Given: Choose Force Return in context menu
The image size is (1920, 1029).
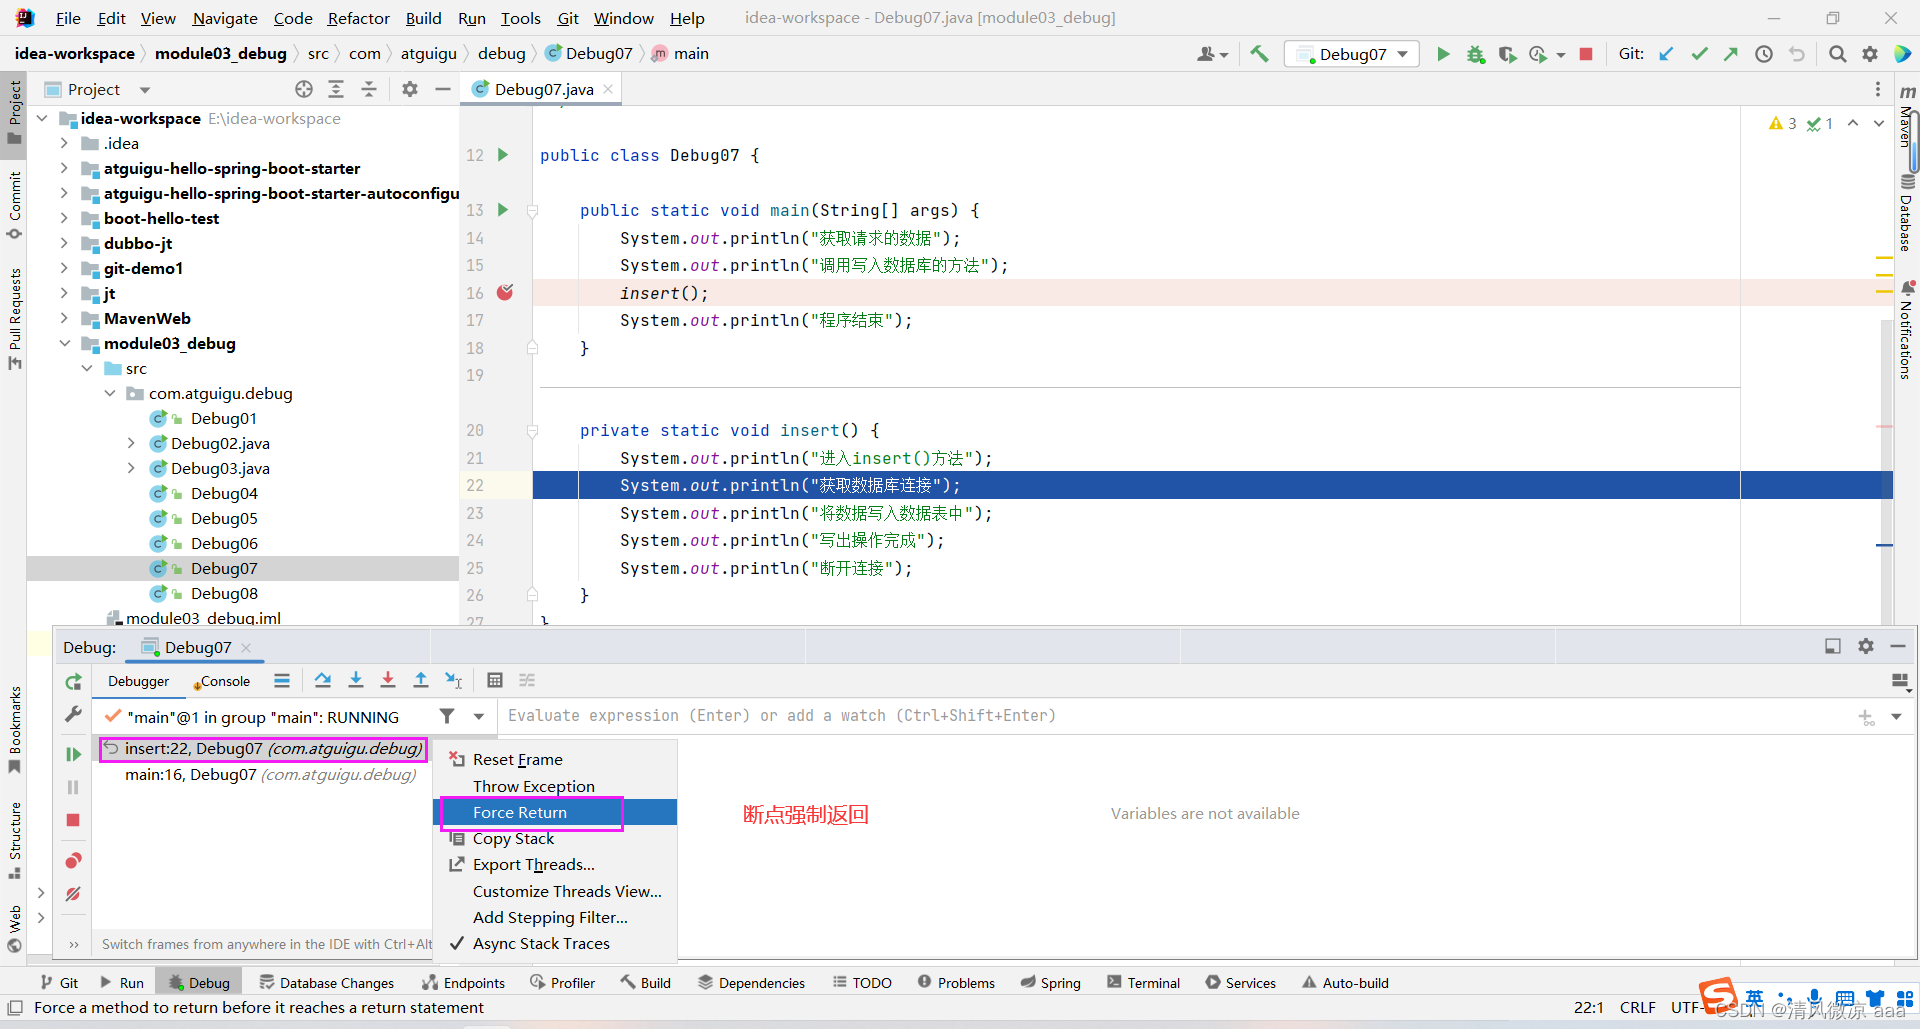Looking at the screenshot, I should (x=556, y=812).
